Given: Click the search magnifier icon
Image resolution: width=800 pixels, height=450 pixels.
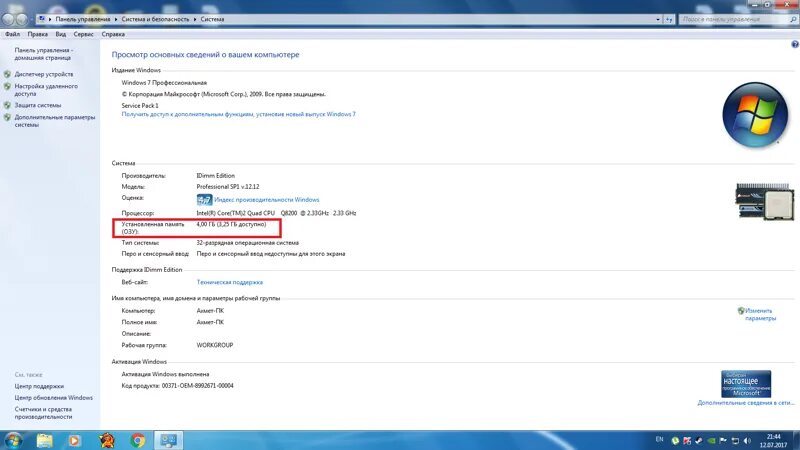Looking at the screenshot, I should click(793, 19).
